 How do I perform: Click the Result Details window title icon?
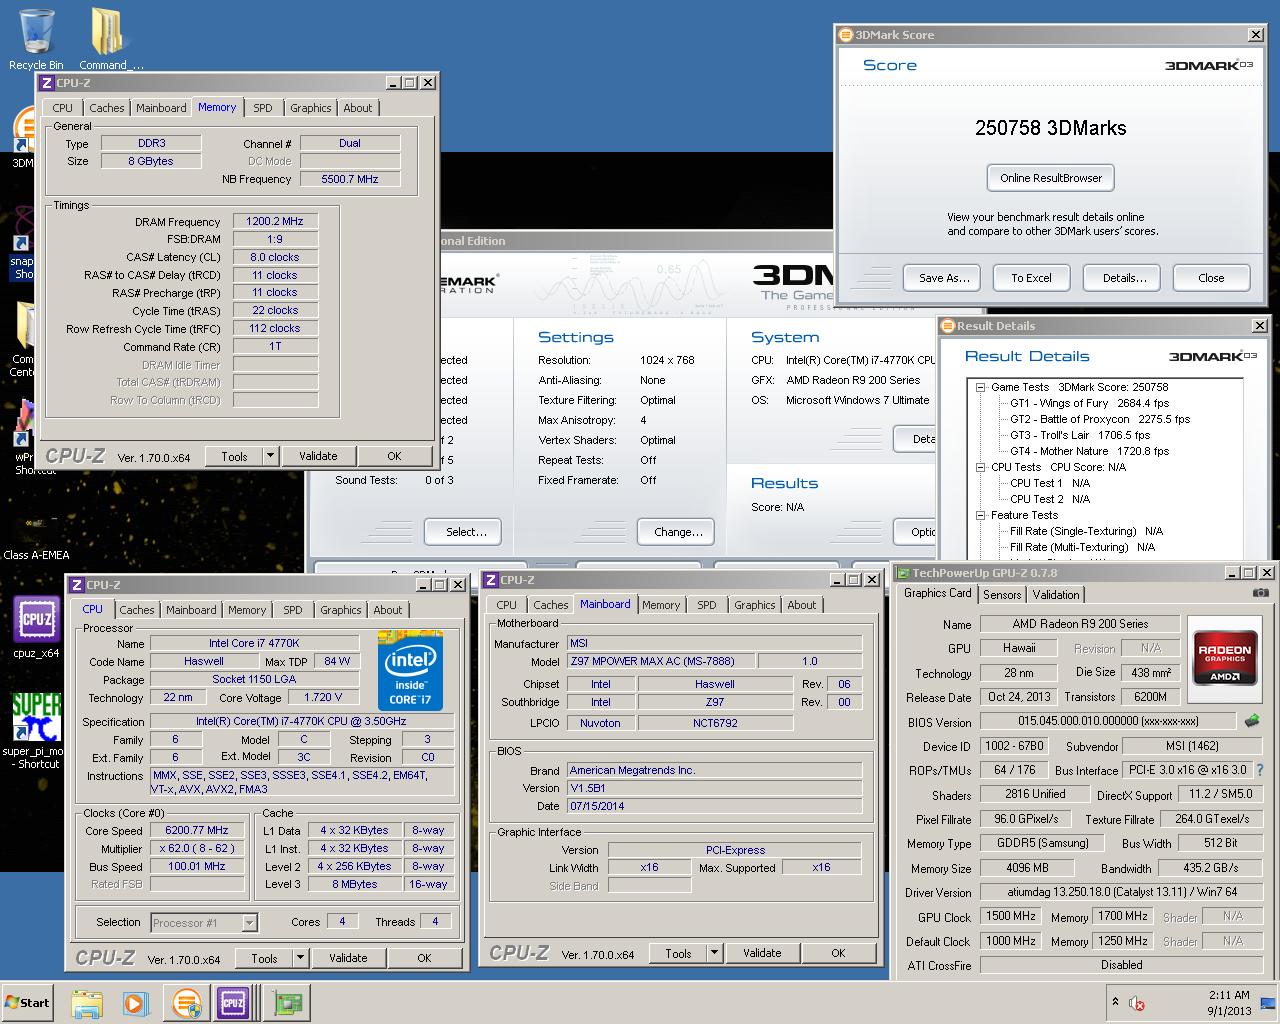948,326
